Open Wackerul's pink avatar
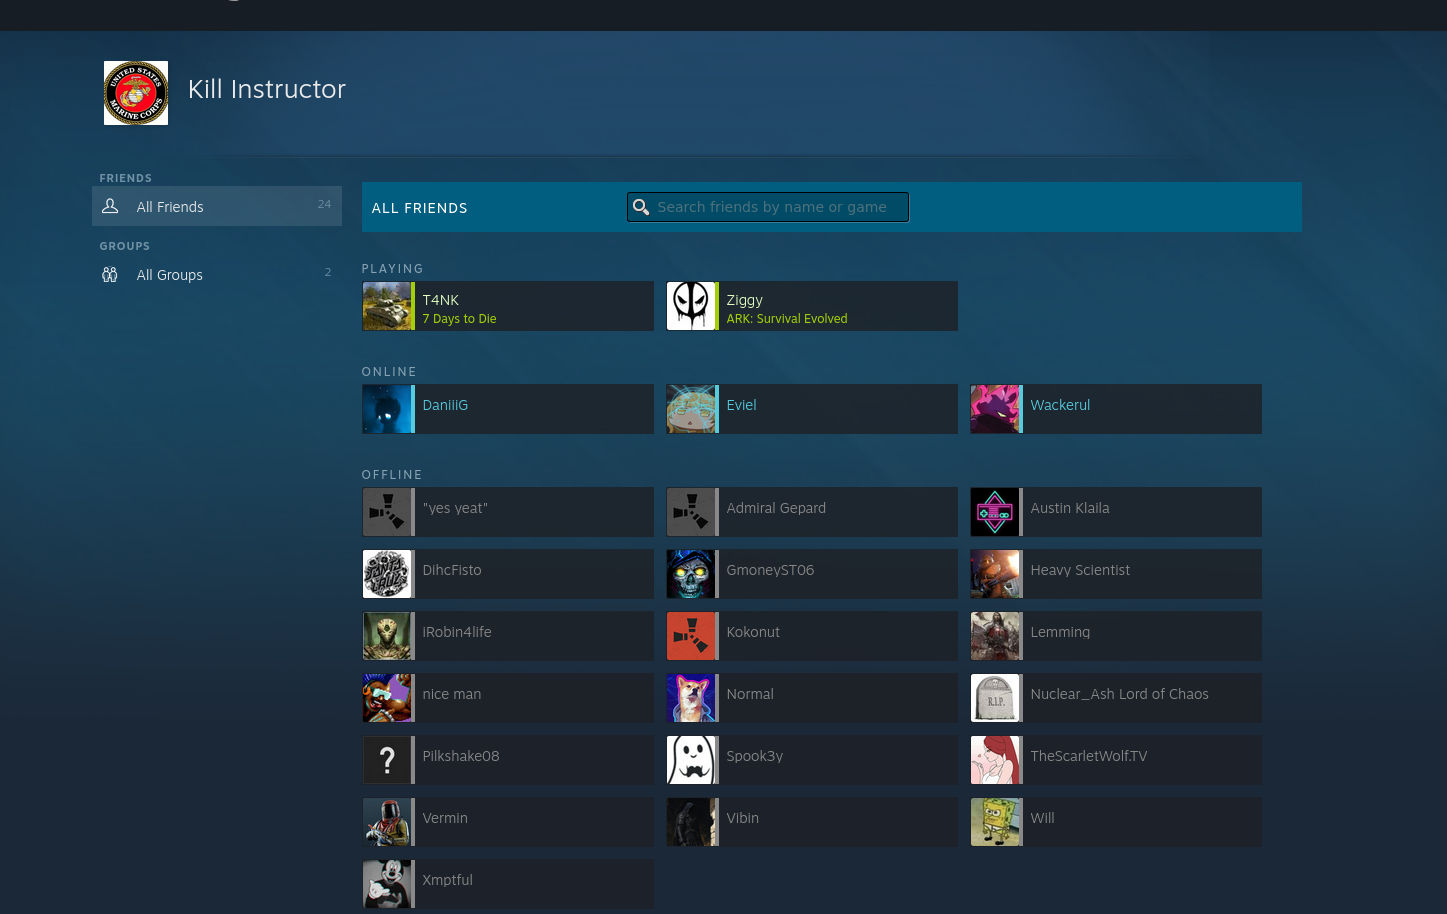The height and width of the screenshot is (914, 1447). coord(995,409)
